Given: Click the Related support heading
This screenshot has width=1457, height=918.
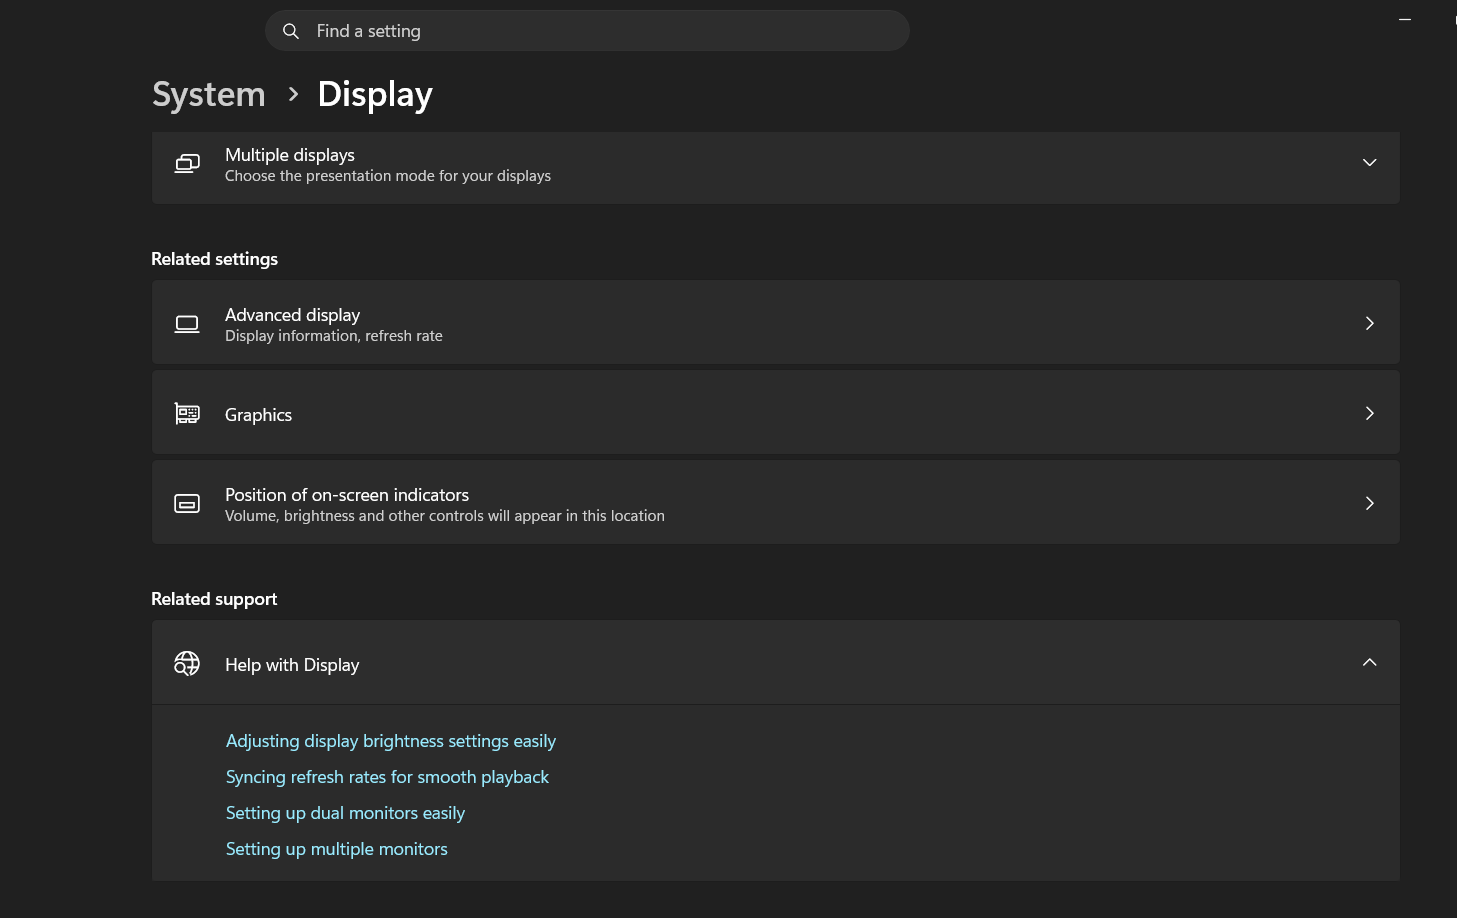Looking at the screenshot, I should 214,599.
